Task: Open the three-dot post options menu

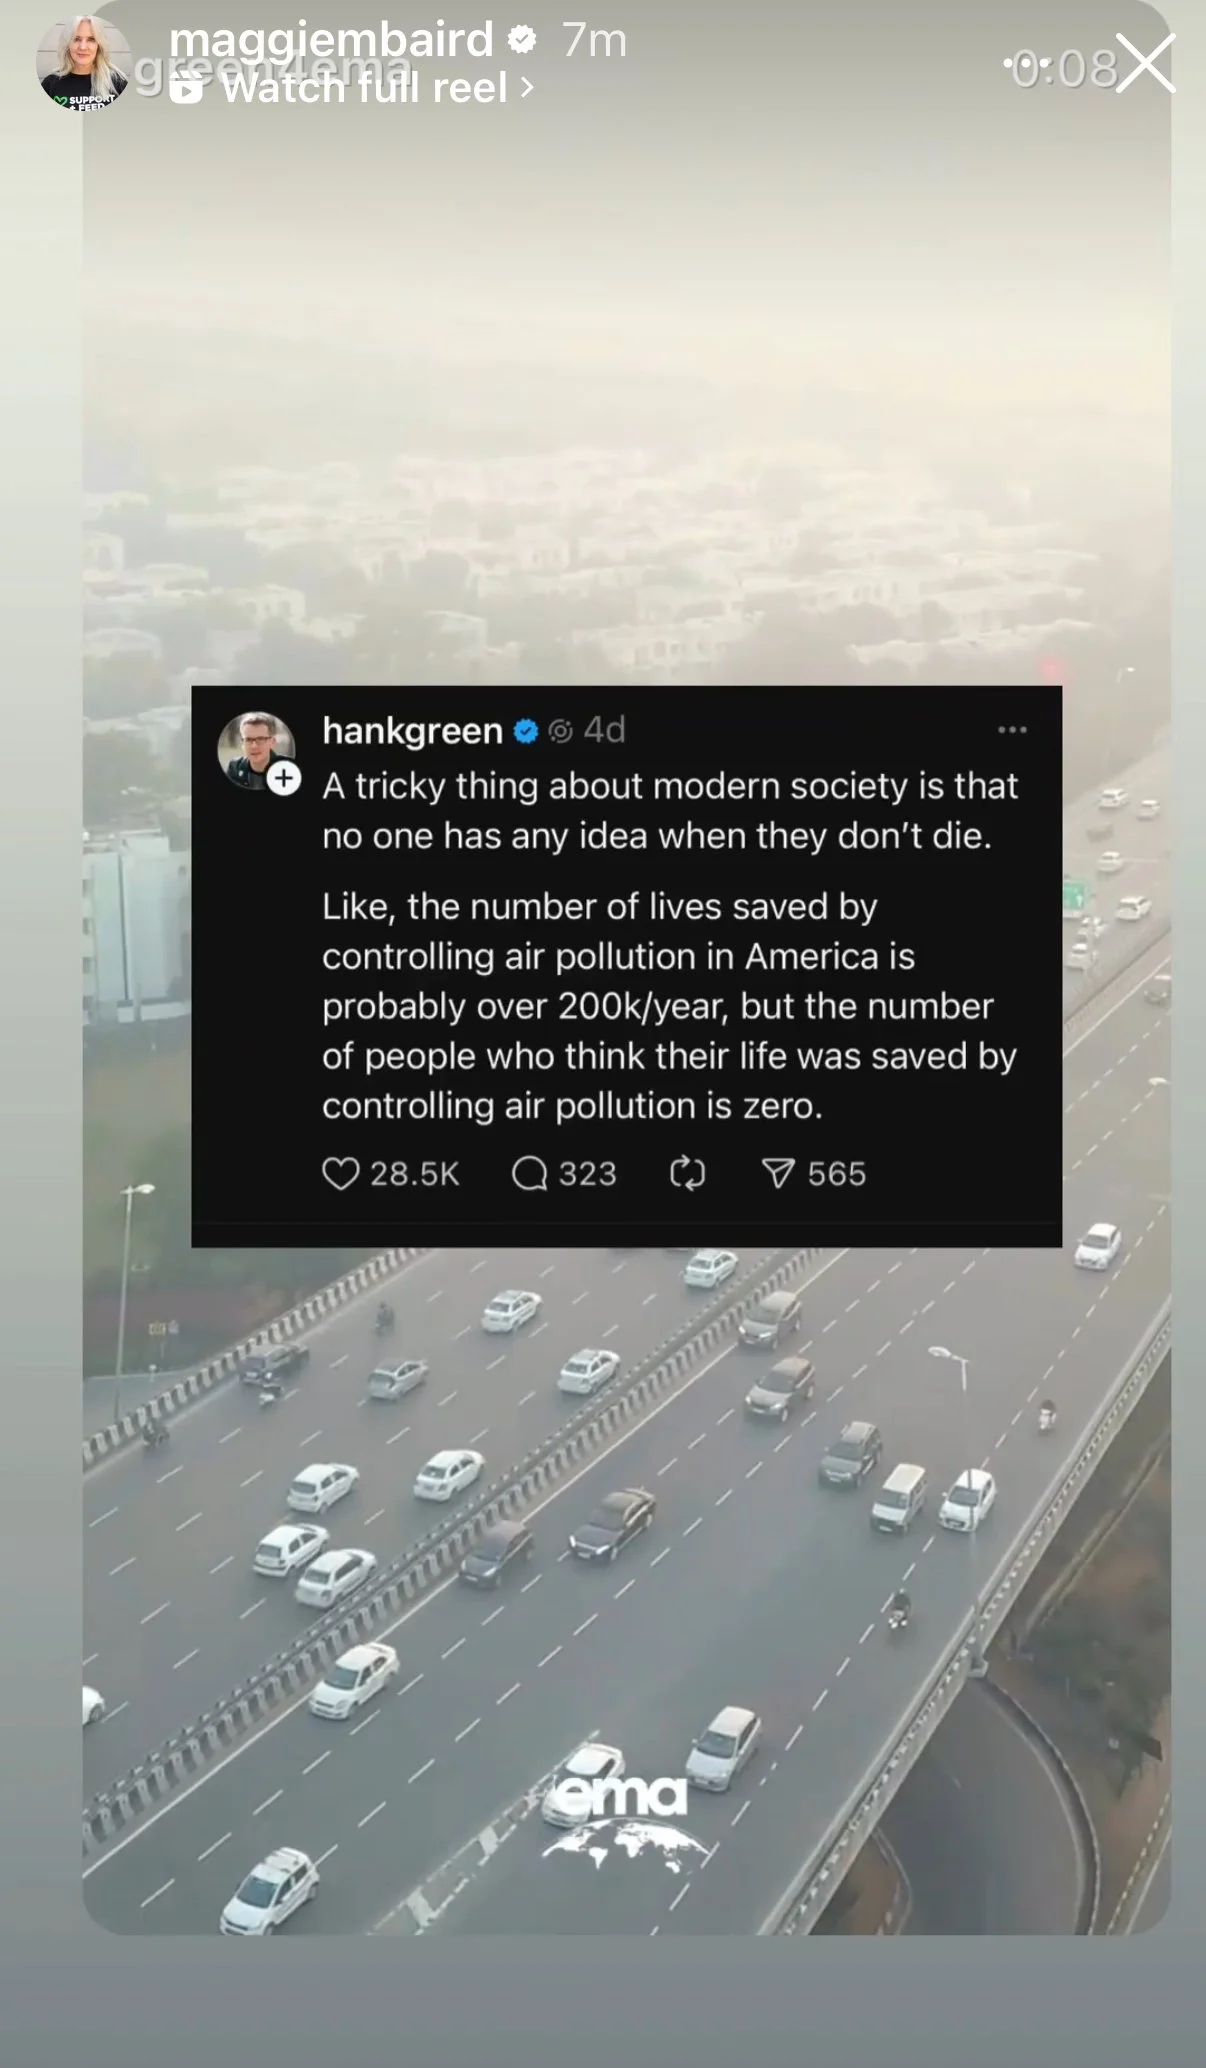Action: coord(1012,729)
